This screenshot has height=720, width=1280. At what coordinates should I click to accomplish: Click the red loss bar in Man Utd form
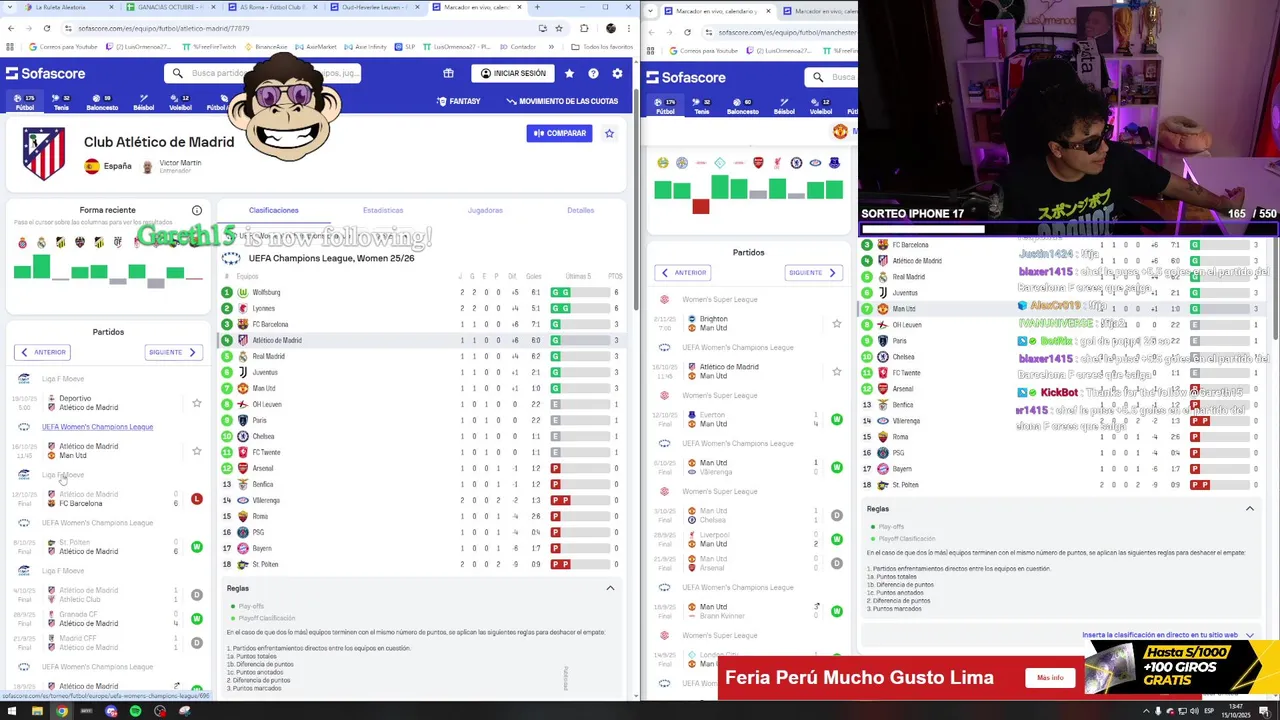click(x=700, y=207)
